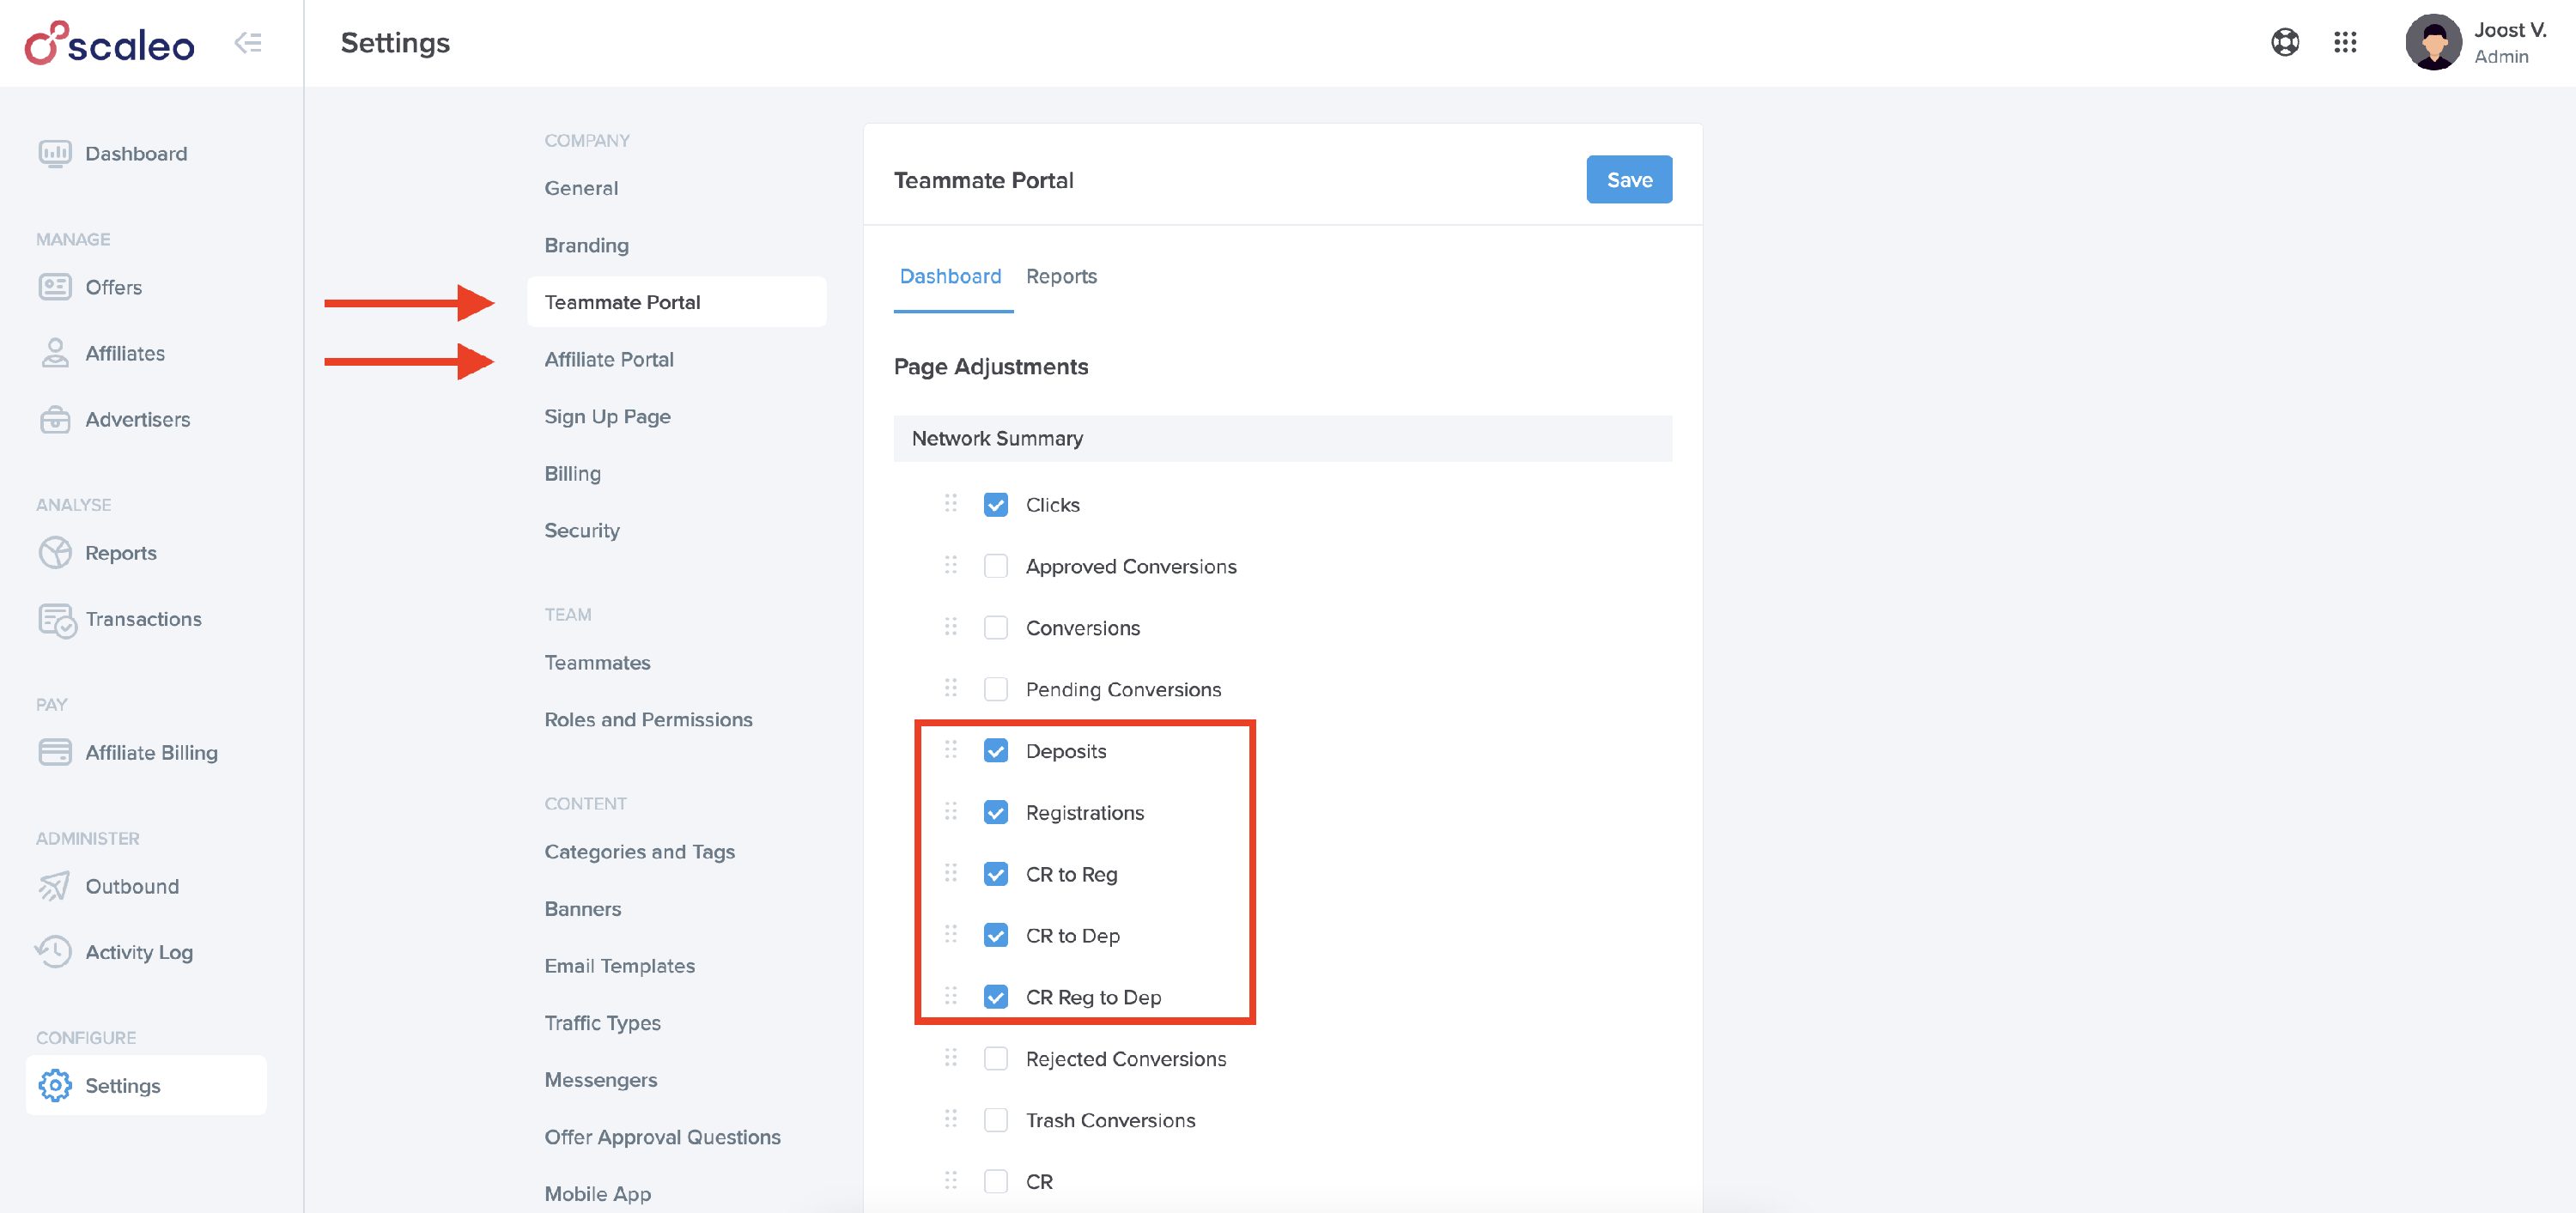
Task: Click the Activity Log icon in sidebar
Action: (x=54, y=950)
